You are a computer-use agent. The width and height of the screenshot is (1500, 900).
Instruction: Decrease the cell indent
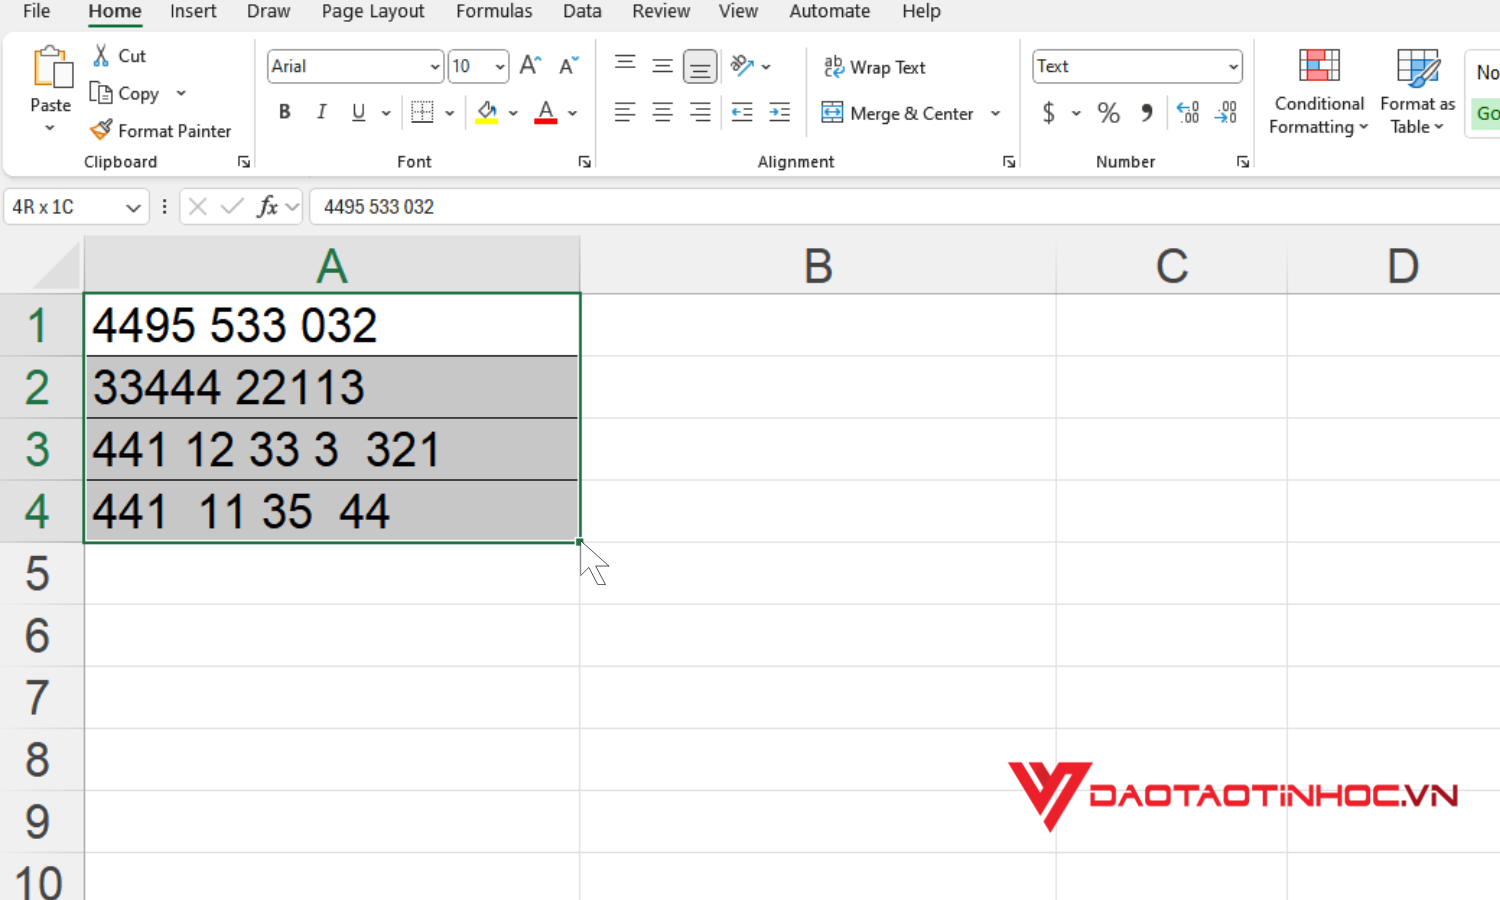click(x=742, y=112)
